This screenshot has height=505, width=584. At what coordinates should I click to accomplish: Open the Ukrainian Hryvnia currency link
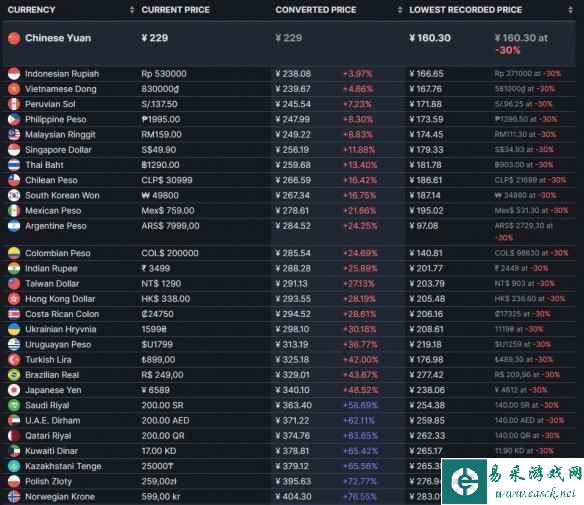pos(60,329)
